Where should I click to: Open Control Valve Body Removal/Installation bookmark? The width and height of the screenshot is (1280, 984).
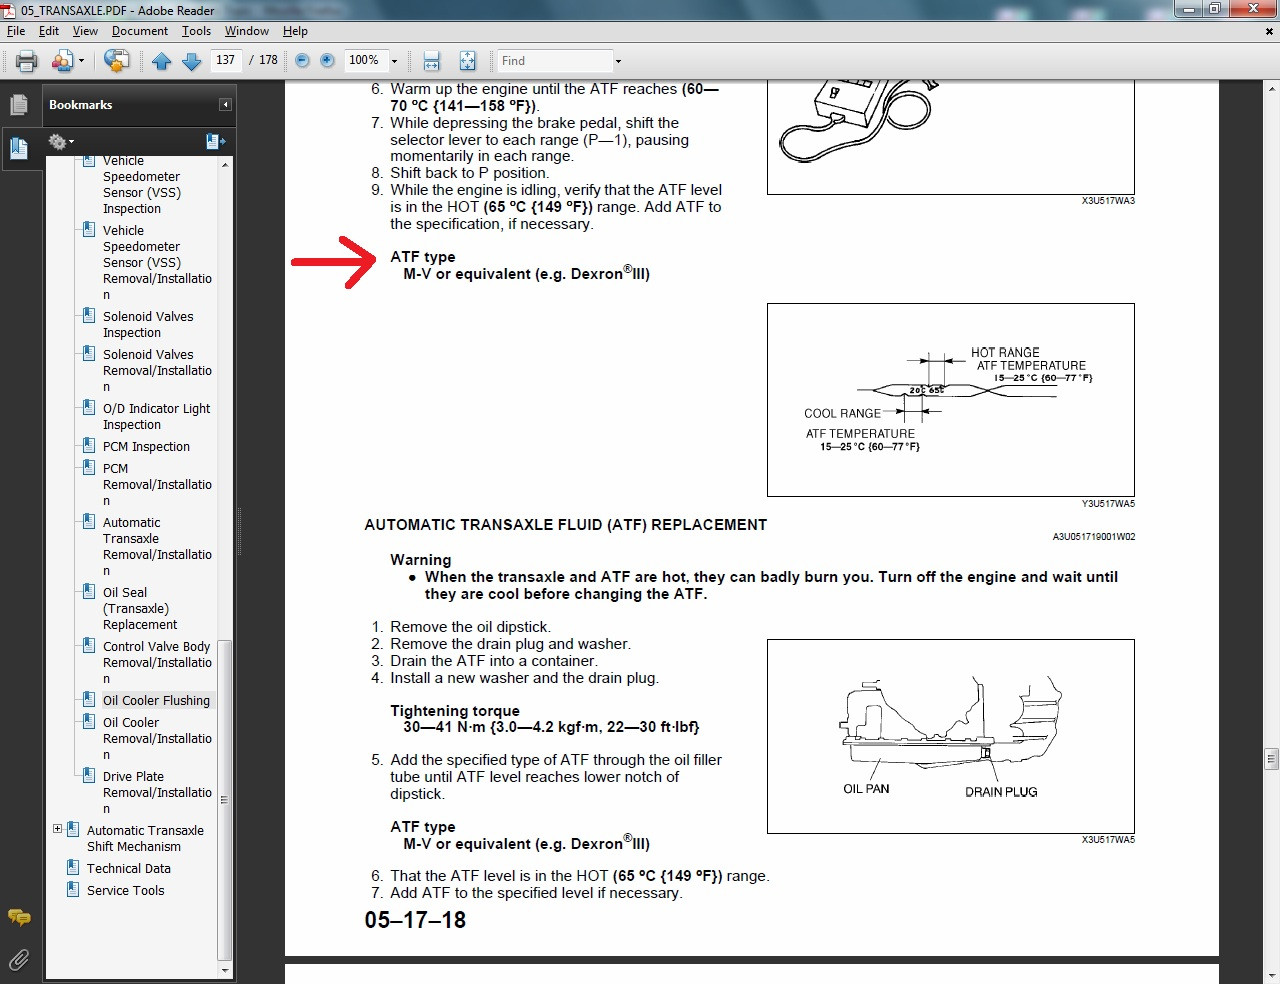tap(157, 662)
